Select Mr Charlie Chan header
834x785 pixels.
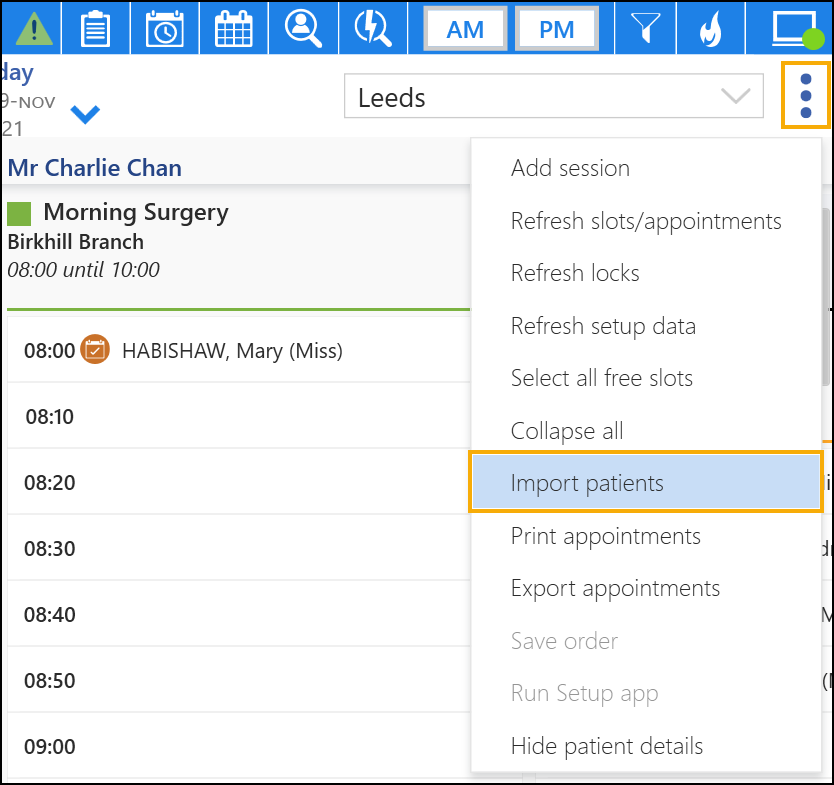(x=95, y=167)
